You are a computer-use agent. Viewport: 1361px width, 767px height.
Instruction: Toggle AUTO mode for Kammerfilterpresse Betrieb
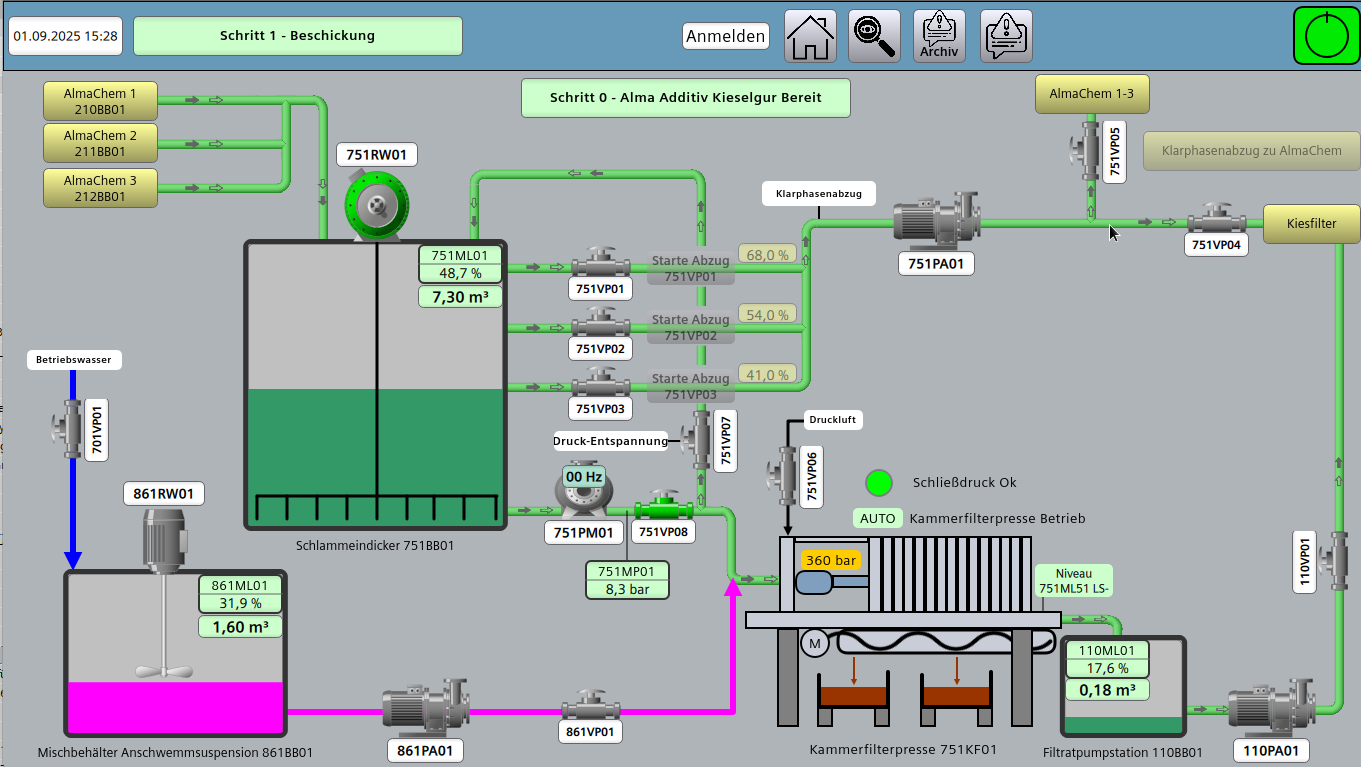(x=877, y=518)
